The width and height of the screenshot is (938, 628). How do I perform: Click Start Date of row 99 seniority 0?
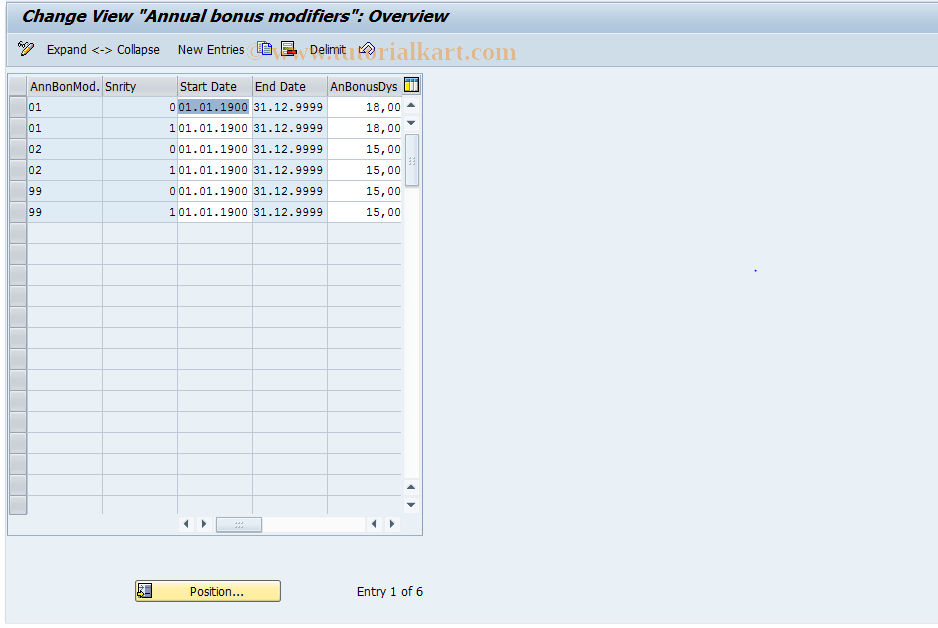[x=214, y=191]
